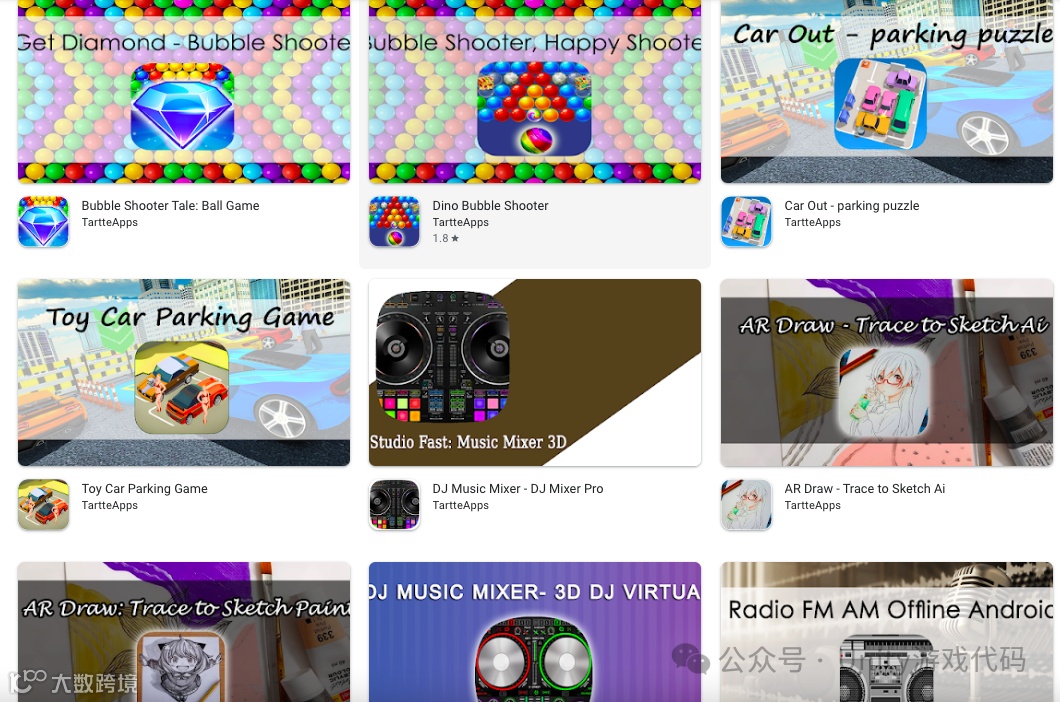Click TartteApps developer name under Car Out
The height and width of the screenshot is (702, 1060).
point(813,223)
